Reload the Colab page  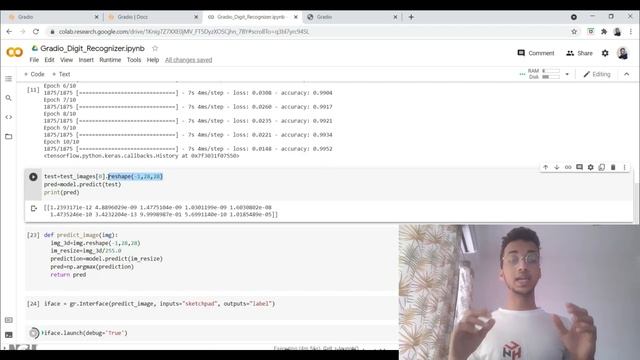36,31
